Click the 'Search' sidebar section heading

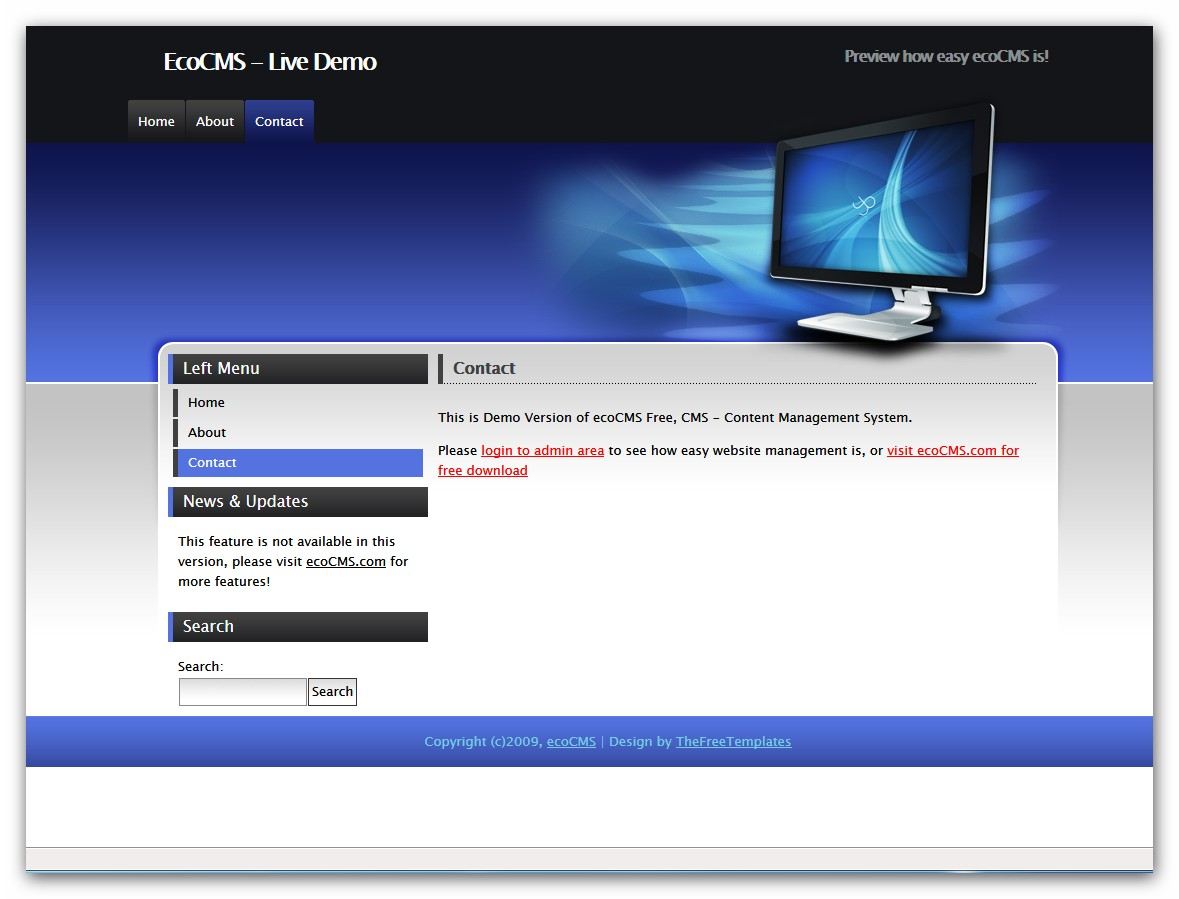[298, 627]
